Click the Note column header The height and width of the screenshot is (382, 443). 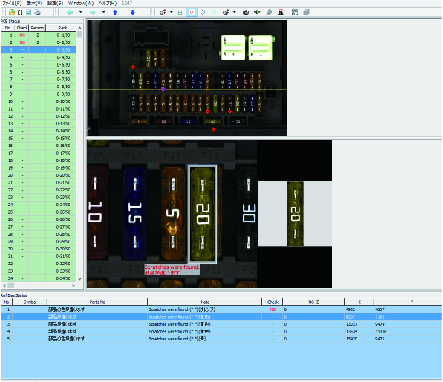[204, 302]
